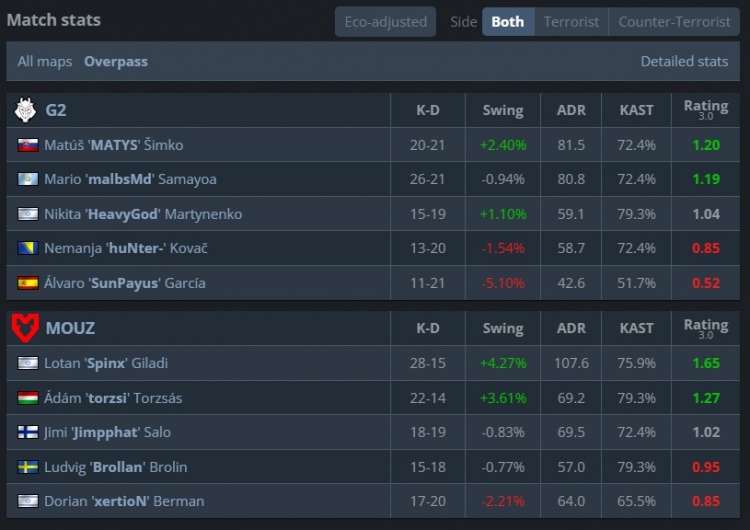Click the Finland flag beside Jimpphat
Viewport: 750px width, 530px height.
[x=28, y=433]
